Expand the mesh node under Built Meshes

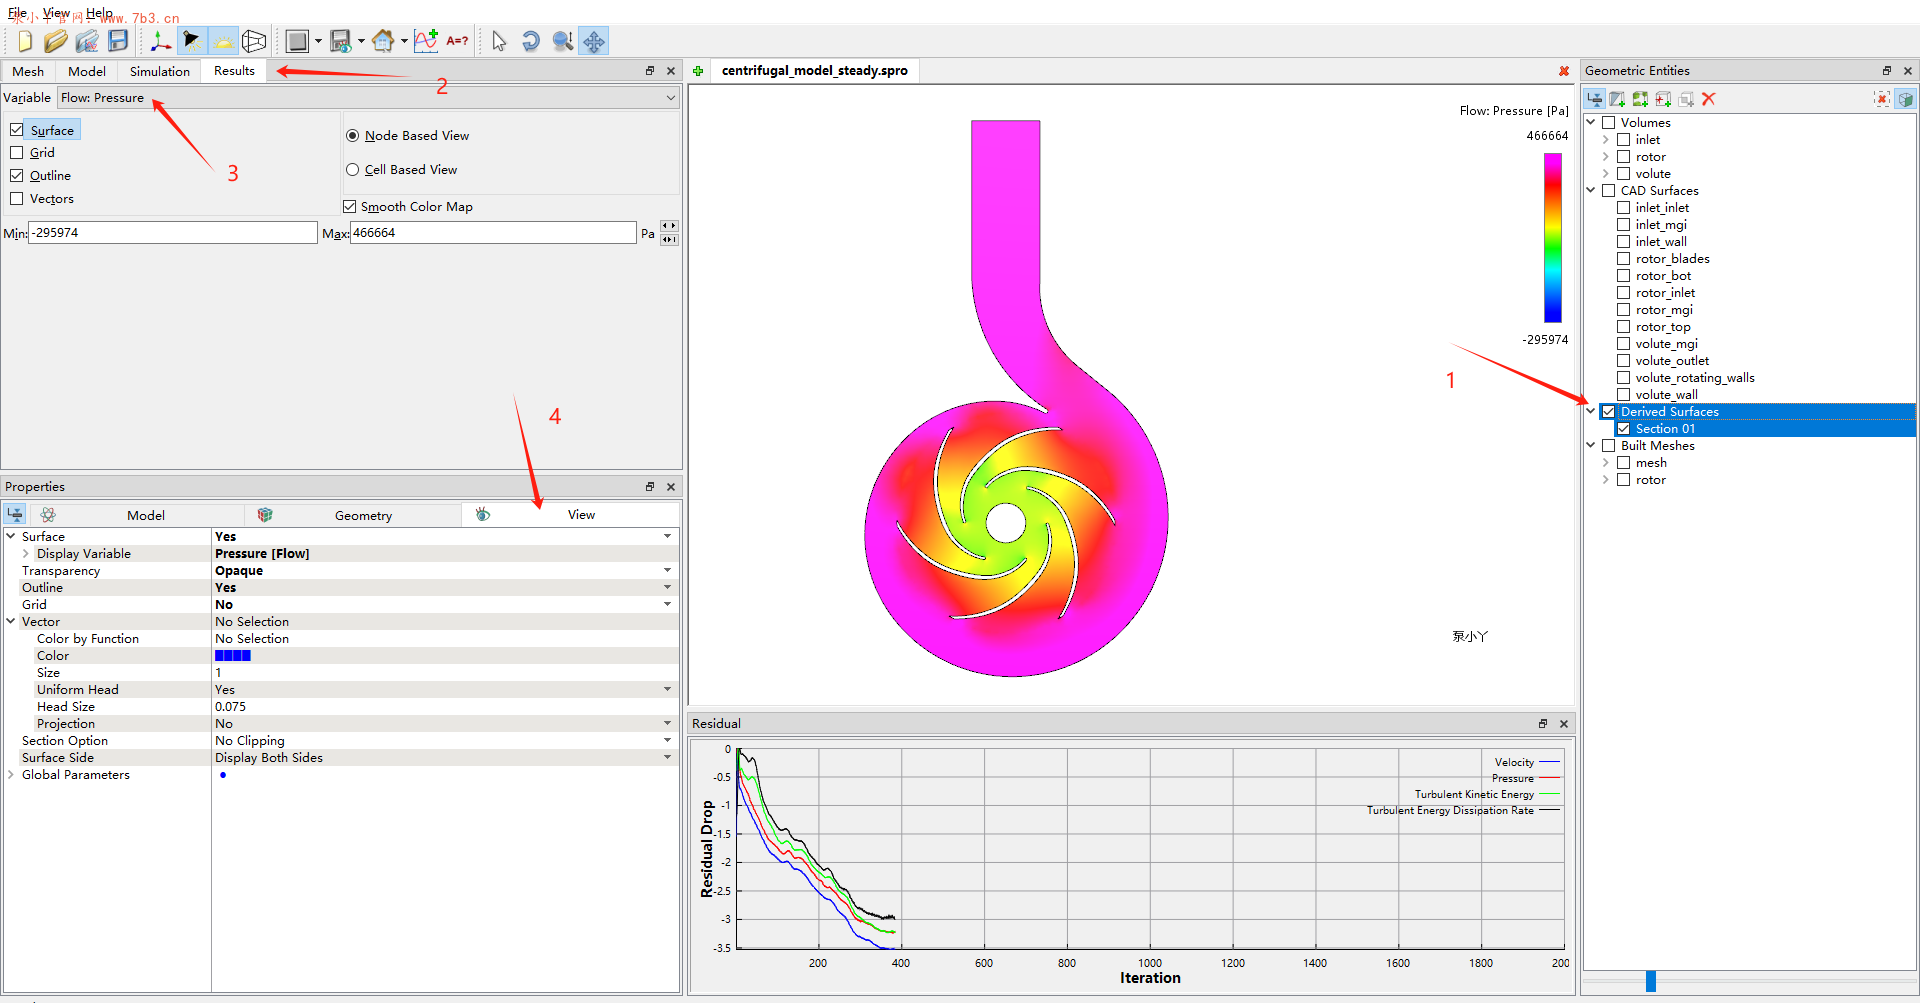coord(1606,463)
